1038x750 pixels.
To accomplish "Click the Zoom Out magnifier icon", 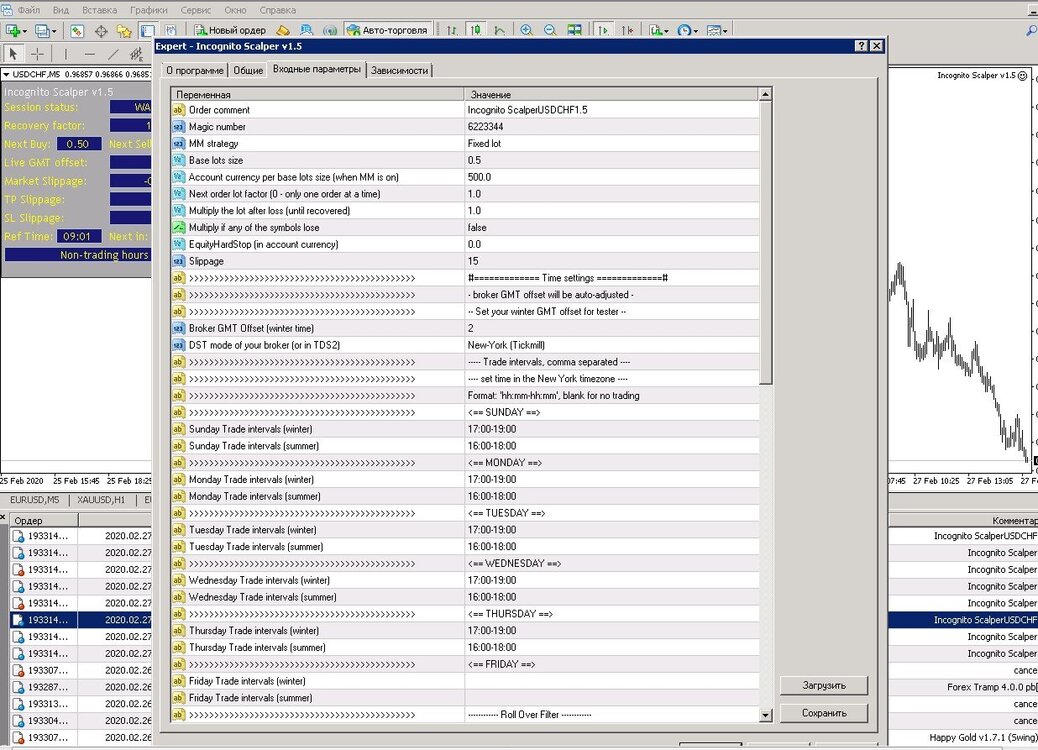I will tap(549, 30).
